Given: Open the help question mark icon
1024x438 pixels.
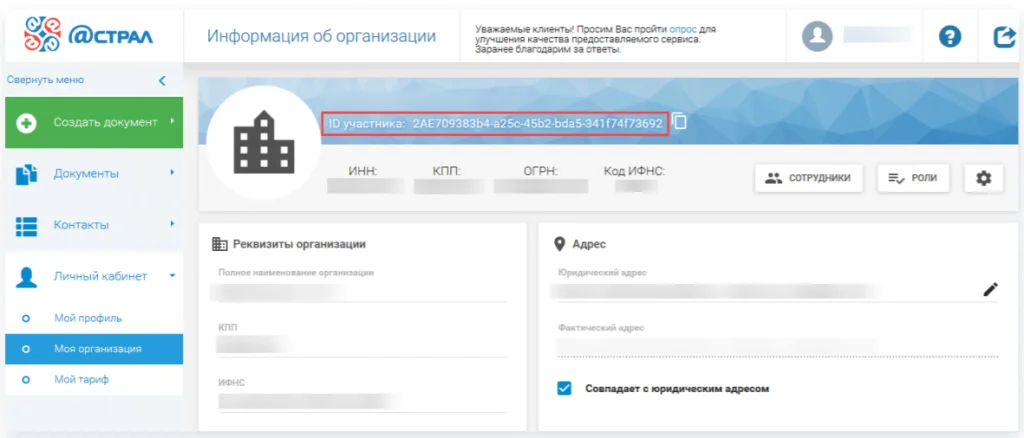Looking at the screenshot, I should [949, 37].
